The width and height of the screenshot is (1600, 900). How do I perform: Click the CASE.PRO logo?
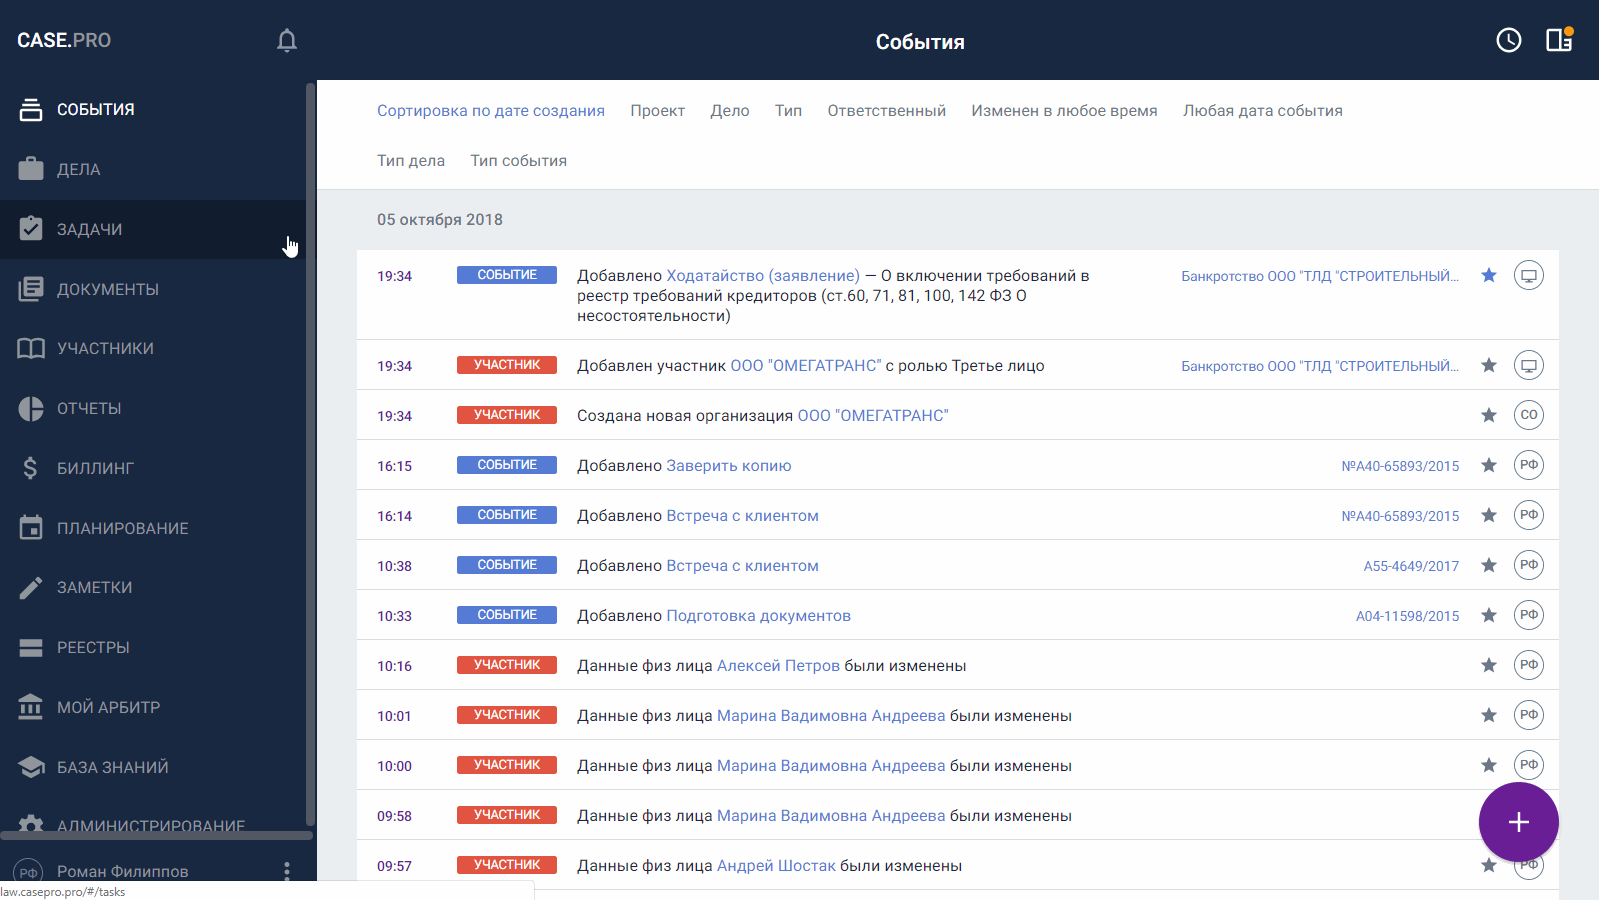64,40
